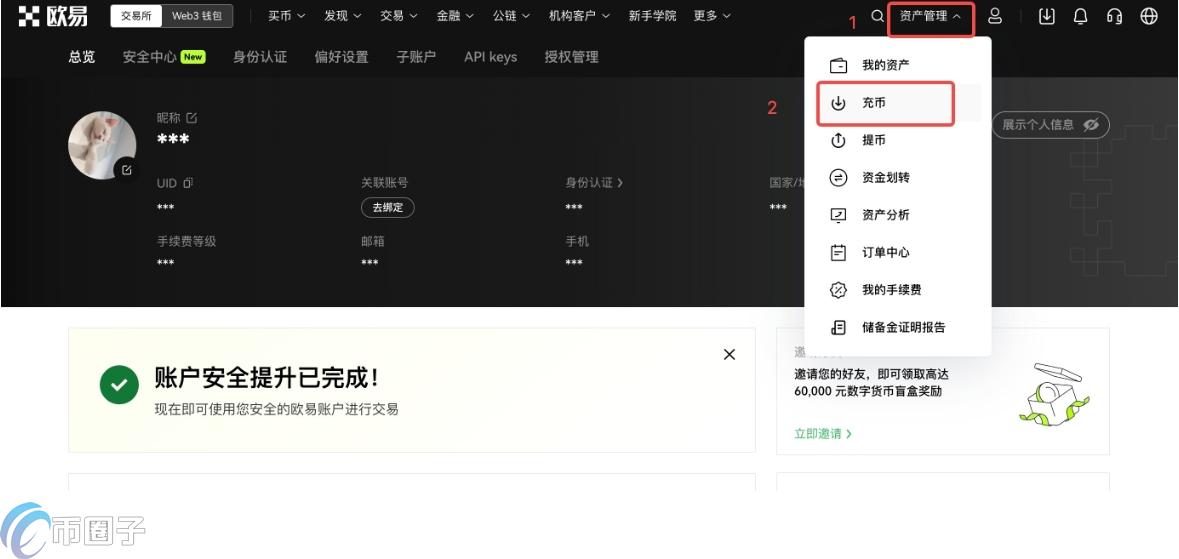
Task: Switch to the 授权管理 tab
Action: 571,57
